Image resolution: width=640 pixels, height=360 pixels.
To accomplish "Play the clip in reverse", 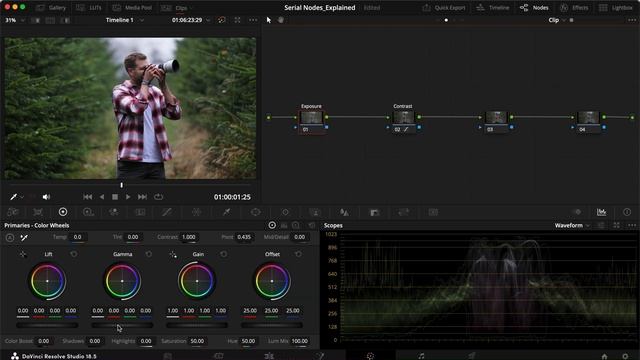I will point(102,197).
